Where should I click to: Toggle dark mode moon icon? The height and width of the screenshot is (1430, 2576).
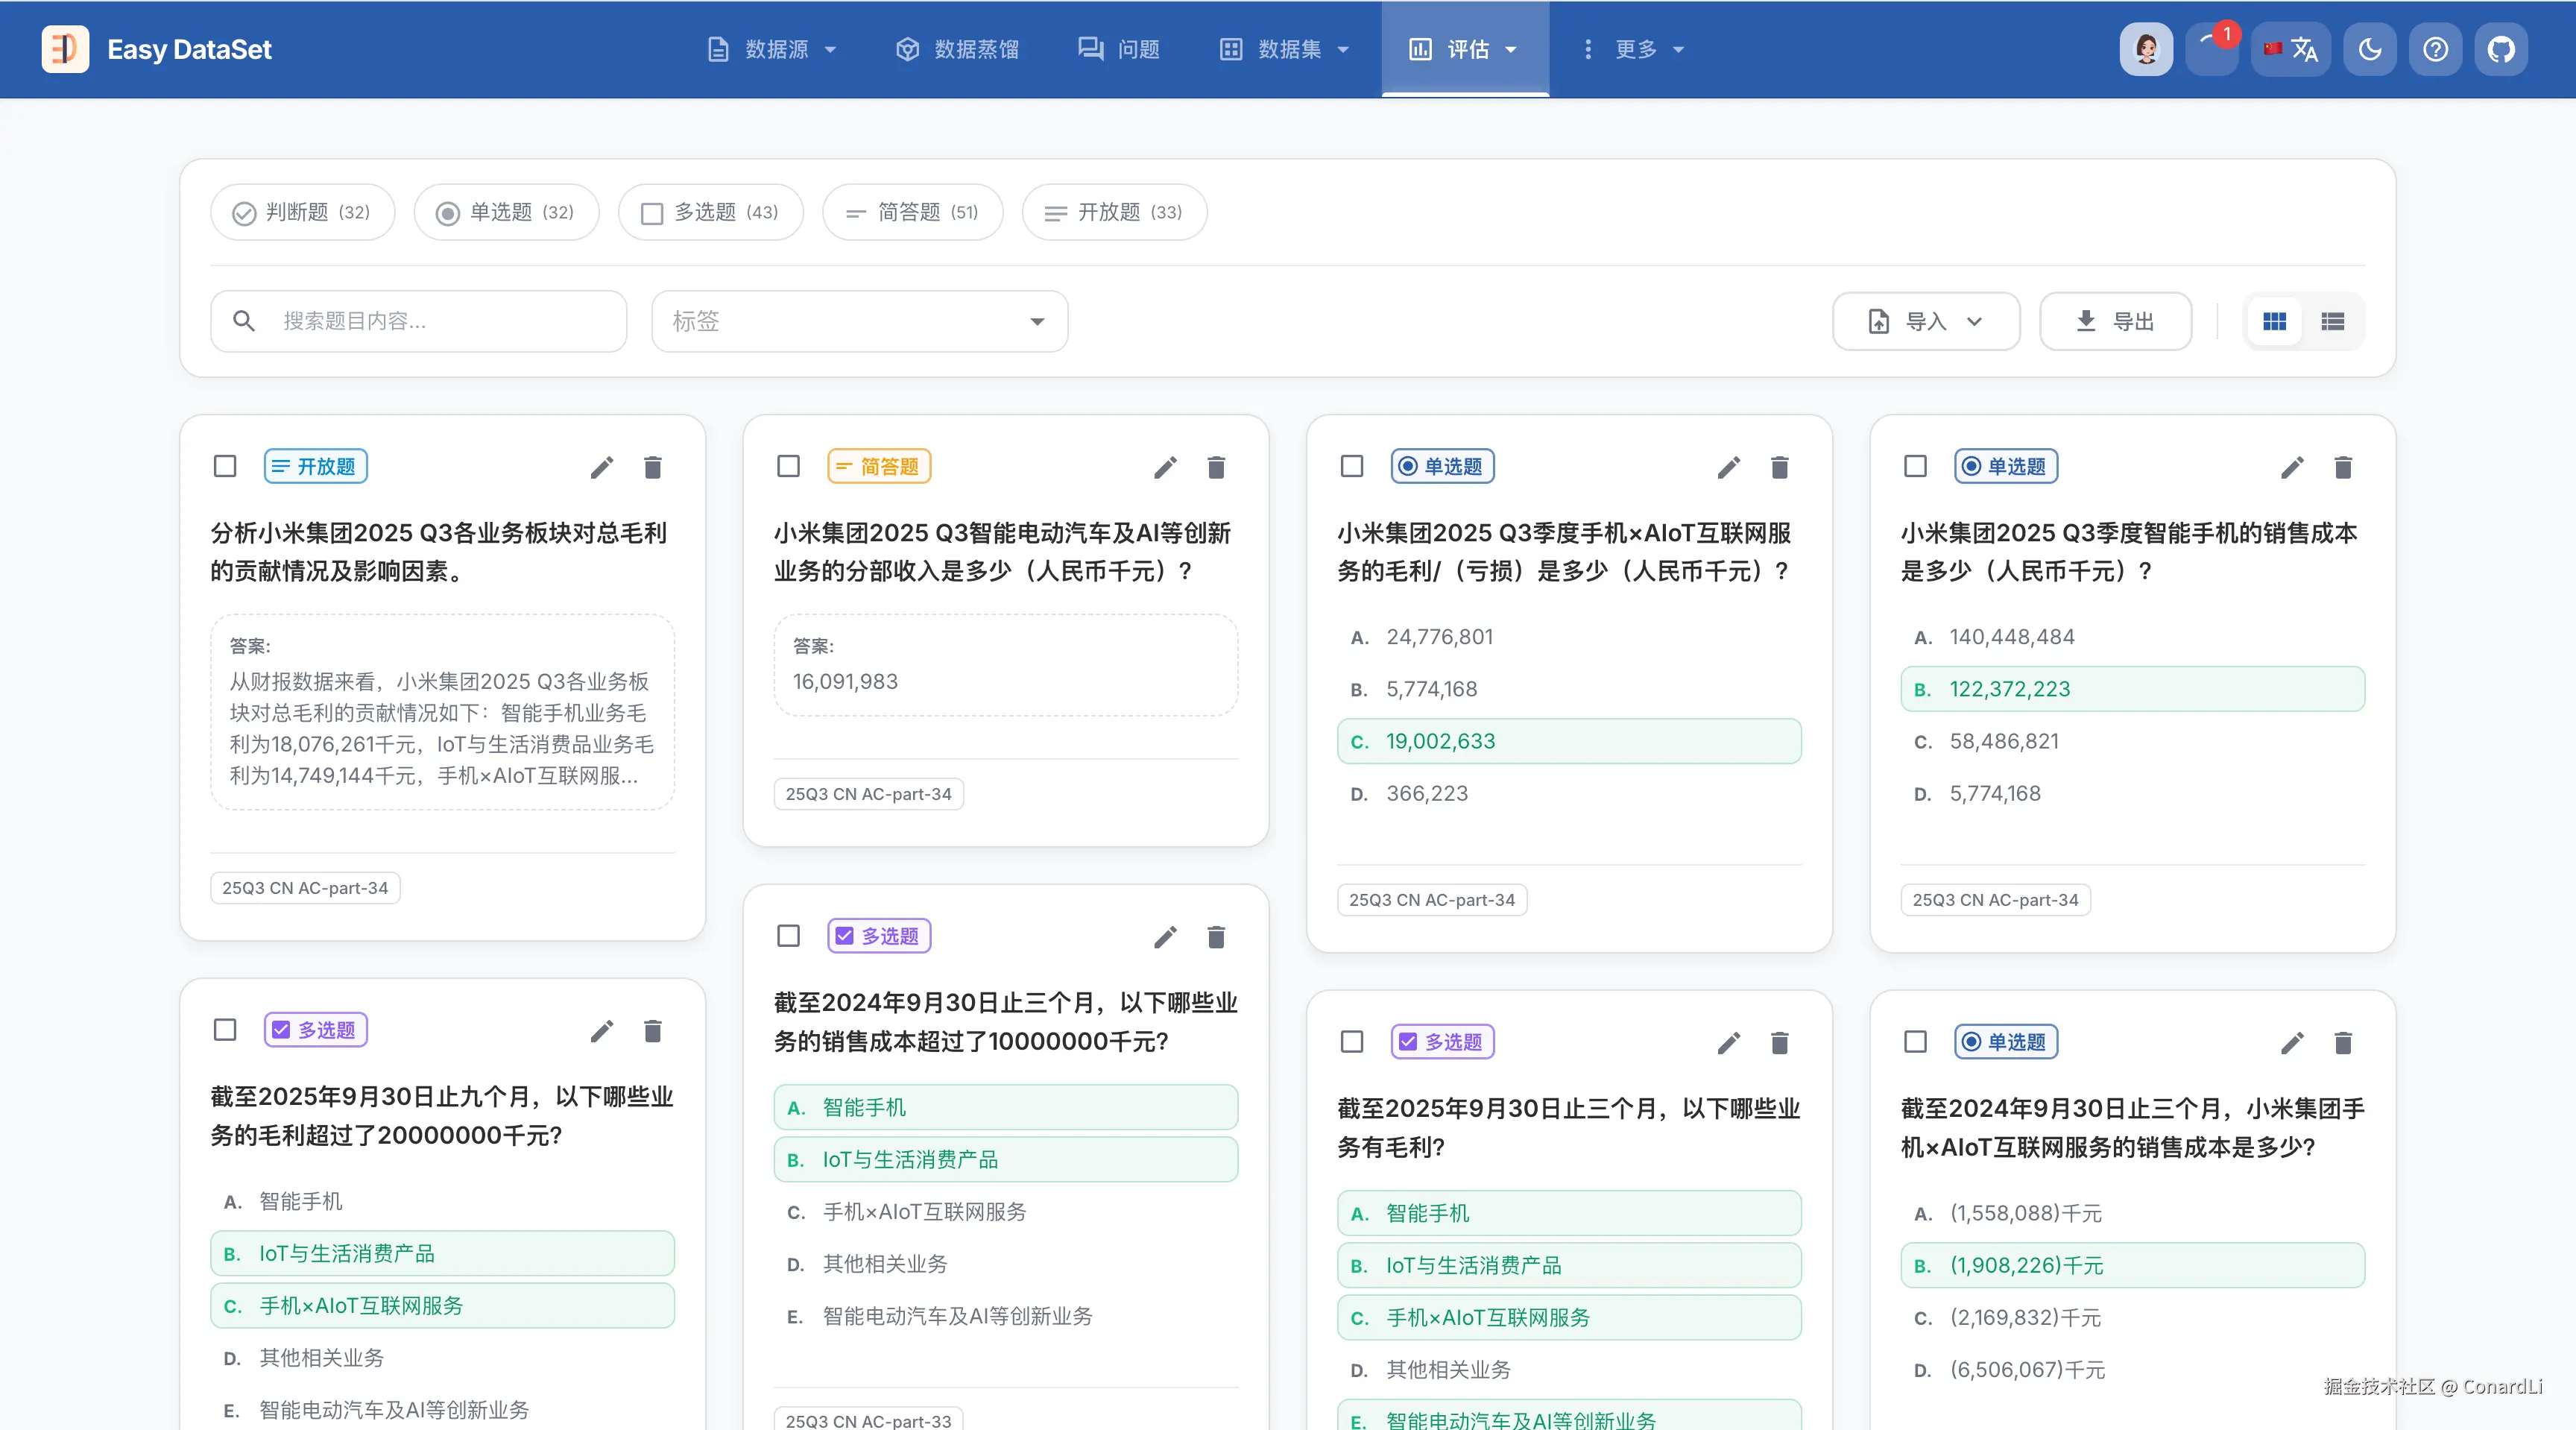[x=2370, y=49]
